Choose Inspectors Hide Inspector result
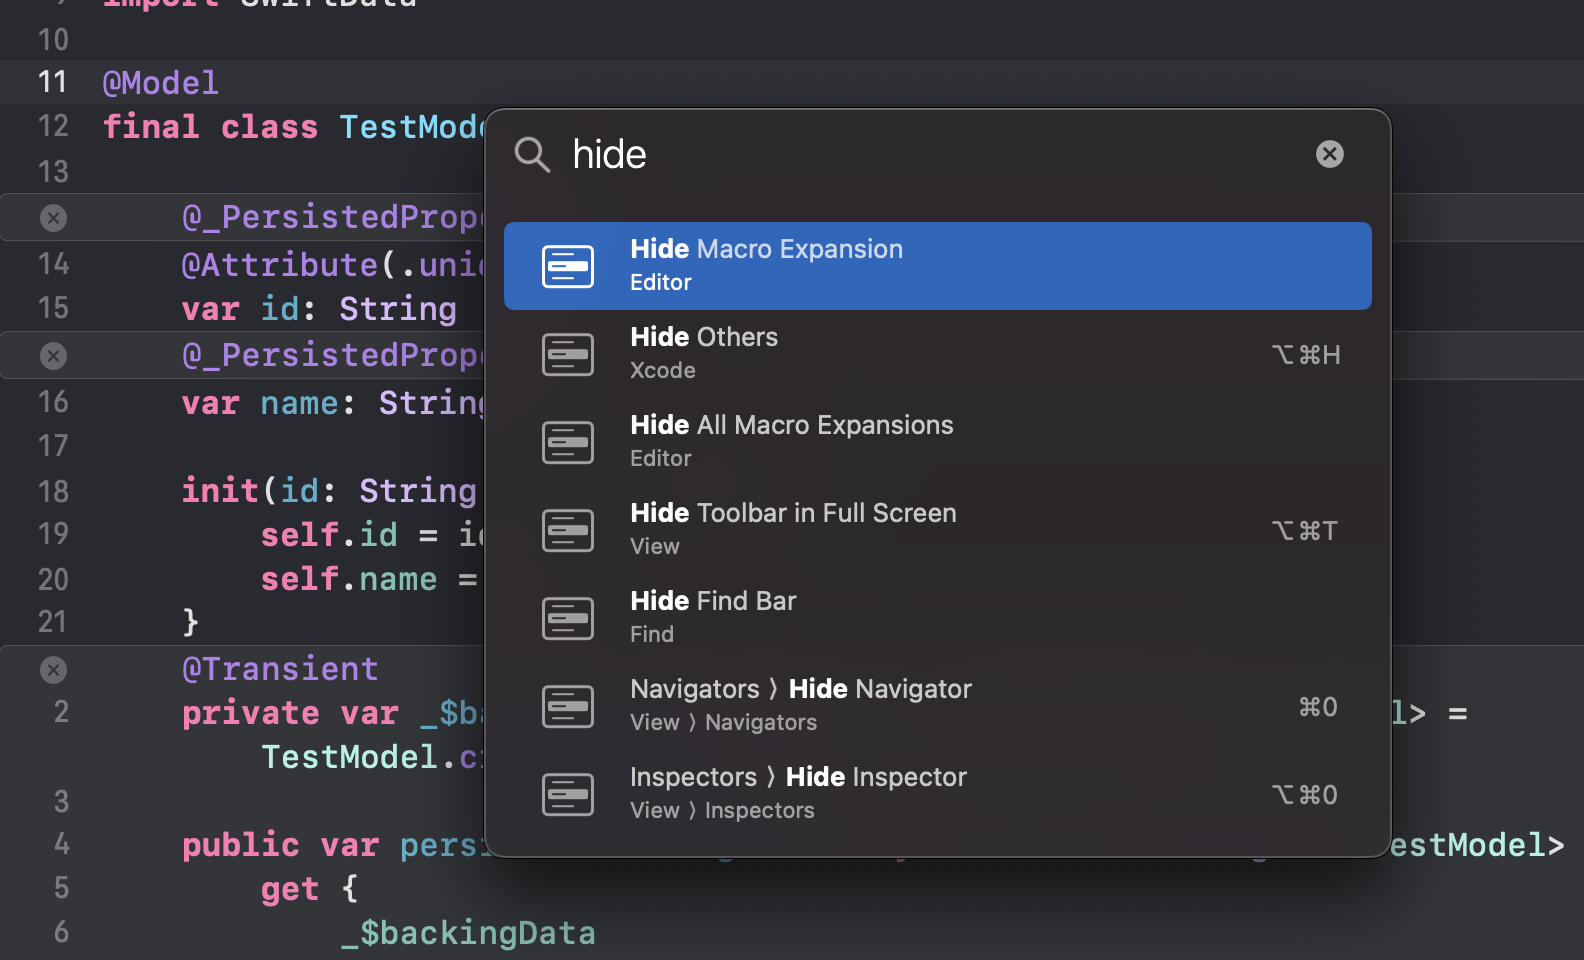This screenshot has width=1584, height=960. click(x=937, y=794)
